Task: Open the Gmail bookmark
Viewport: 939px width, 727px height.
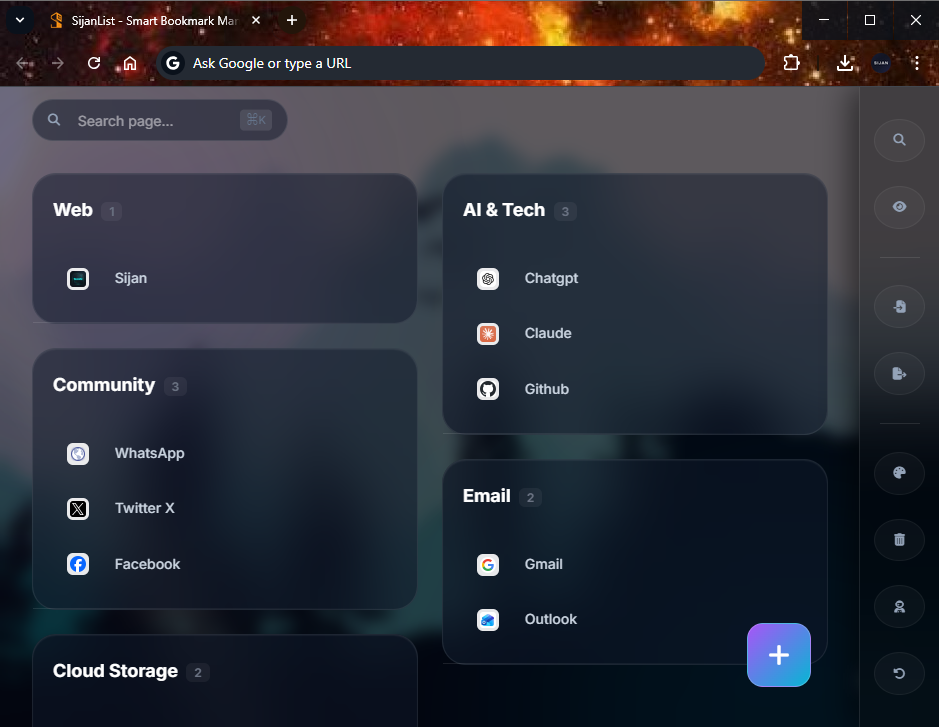Action: pos(488,564)
